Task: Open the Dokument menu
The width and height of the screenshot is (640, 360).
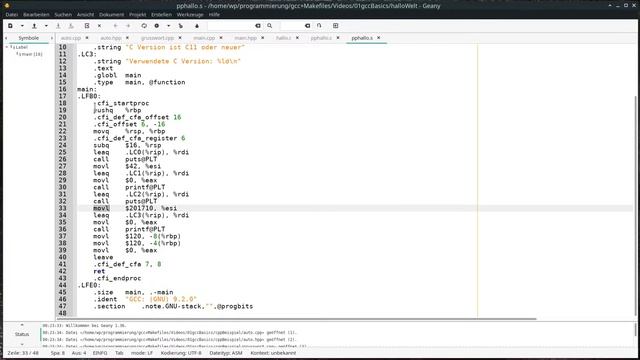Action: click(x=111, y=14)
